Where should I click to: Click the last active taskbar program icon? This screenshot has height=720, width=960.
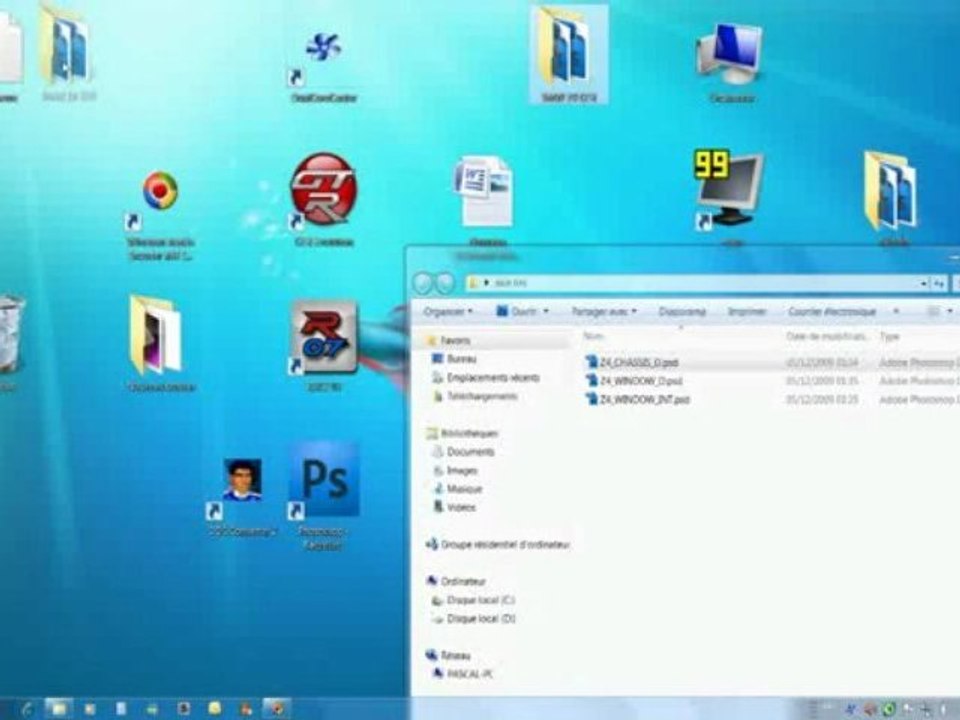point(277,708)
